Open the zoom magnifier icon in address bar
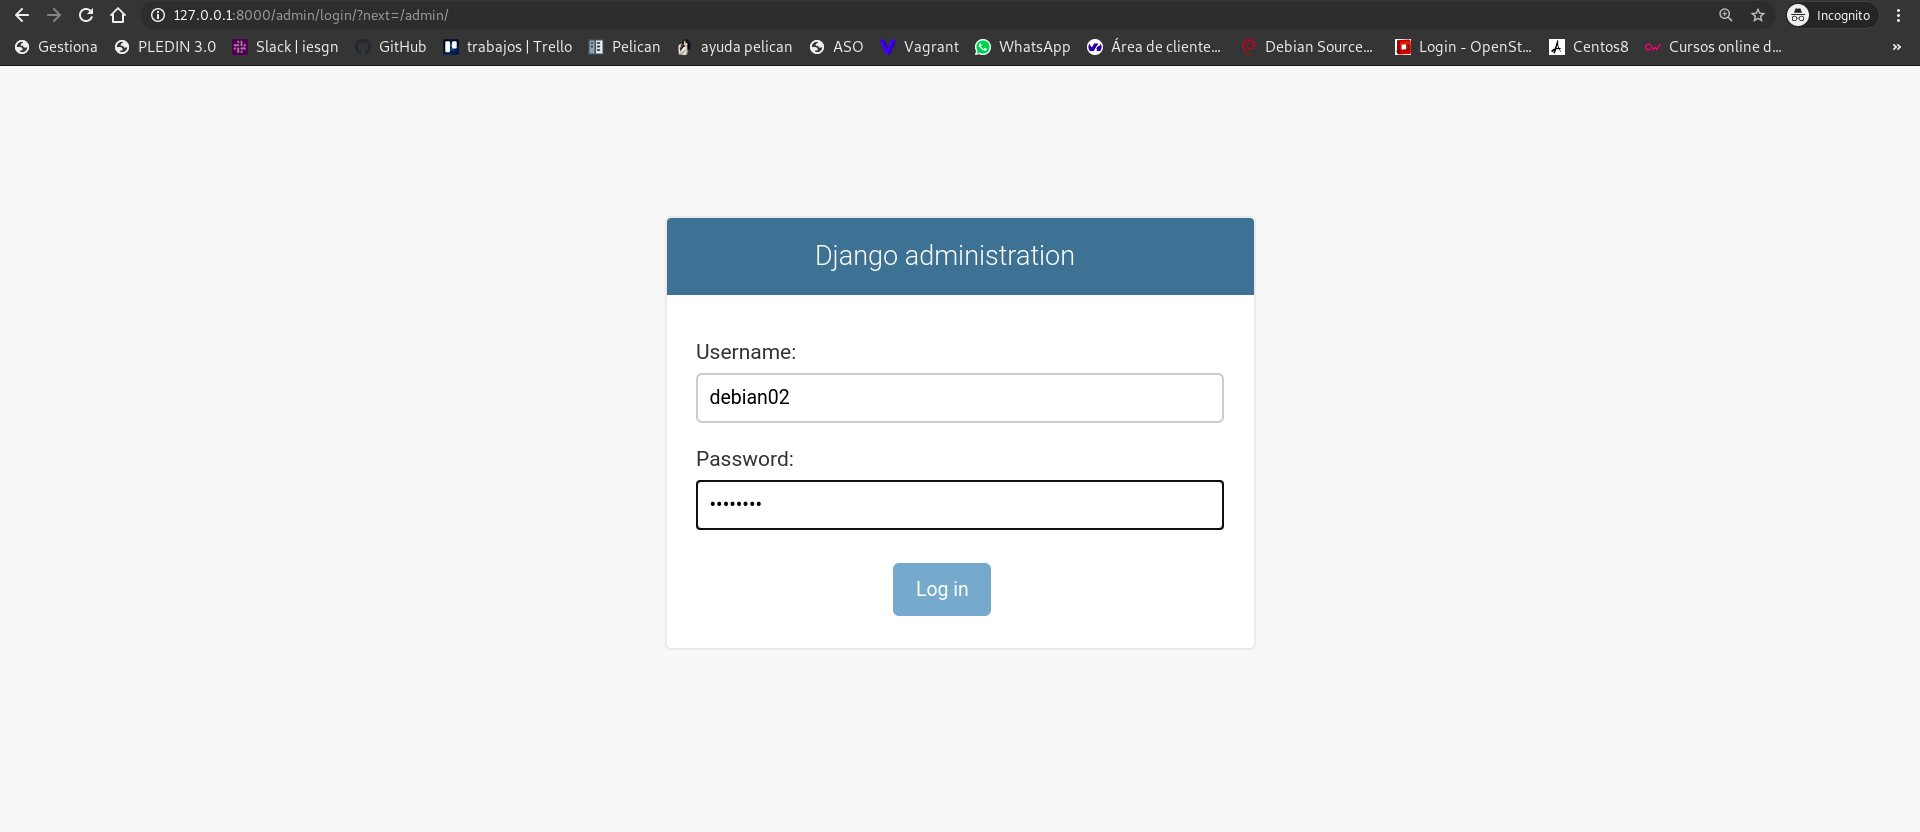 coord(1726,15)
